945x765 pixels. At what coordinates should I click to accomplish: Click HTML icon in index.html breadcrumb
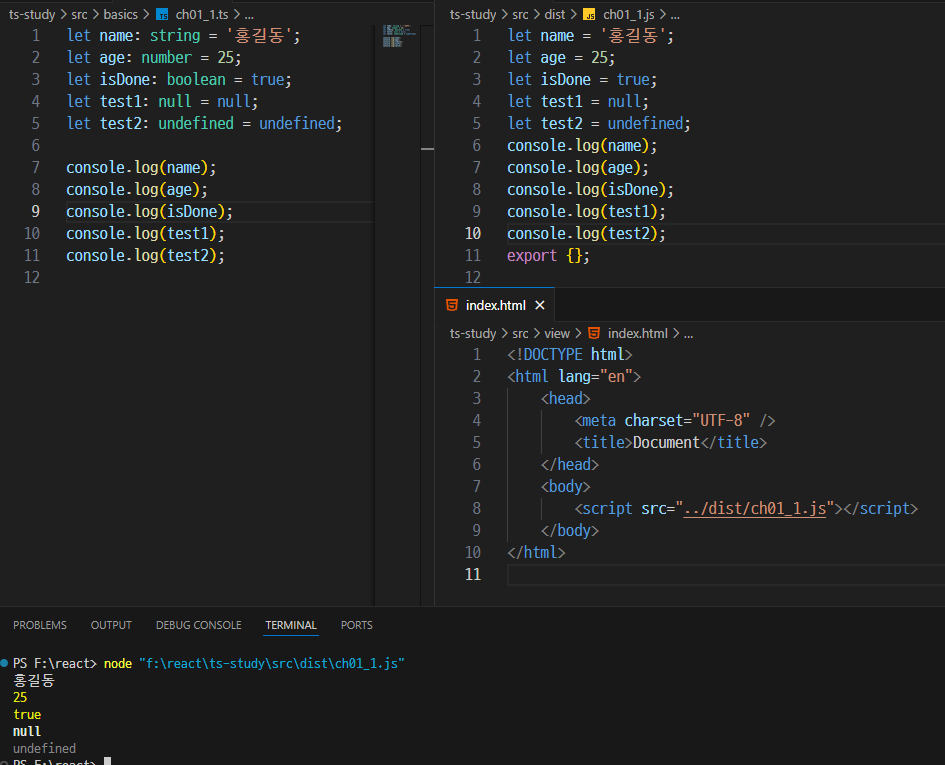[594, 333]
